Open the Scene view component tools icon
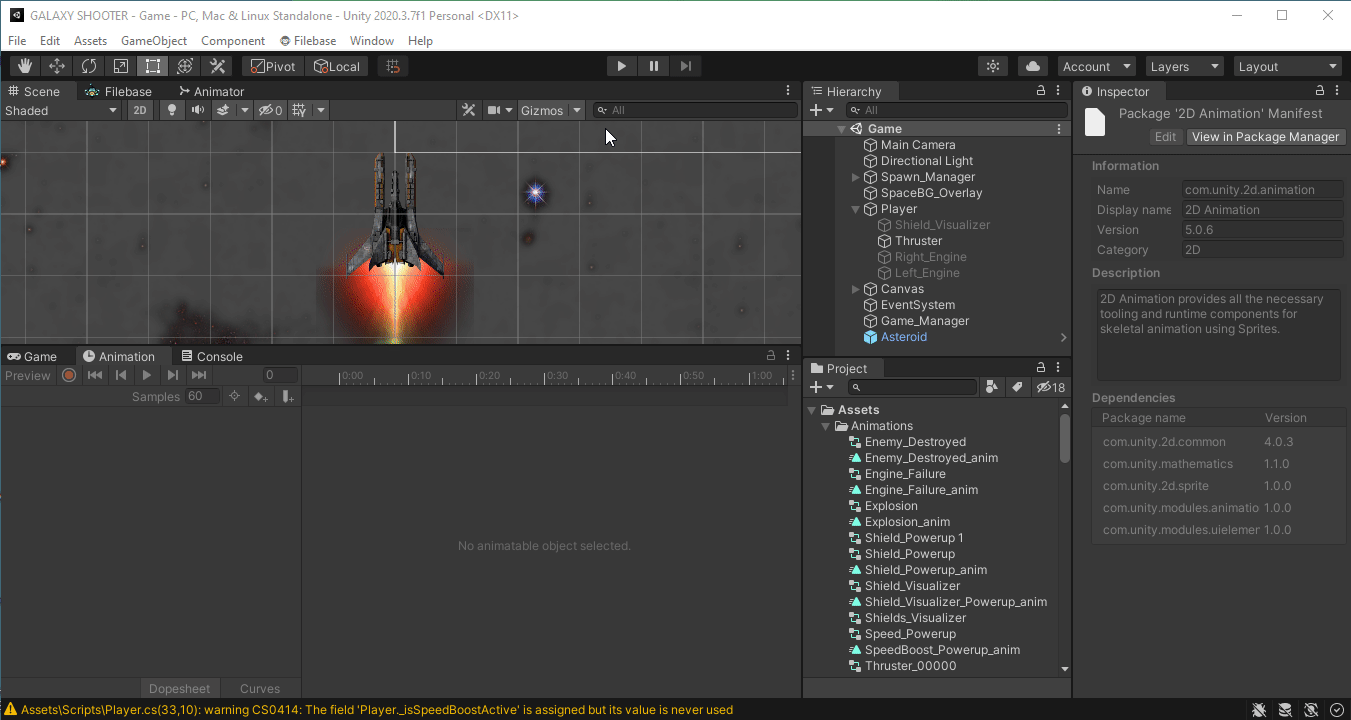 468,110
